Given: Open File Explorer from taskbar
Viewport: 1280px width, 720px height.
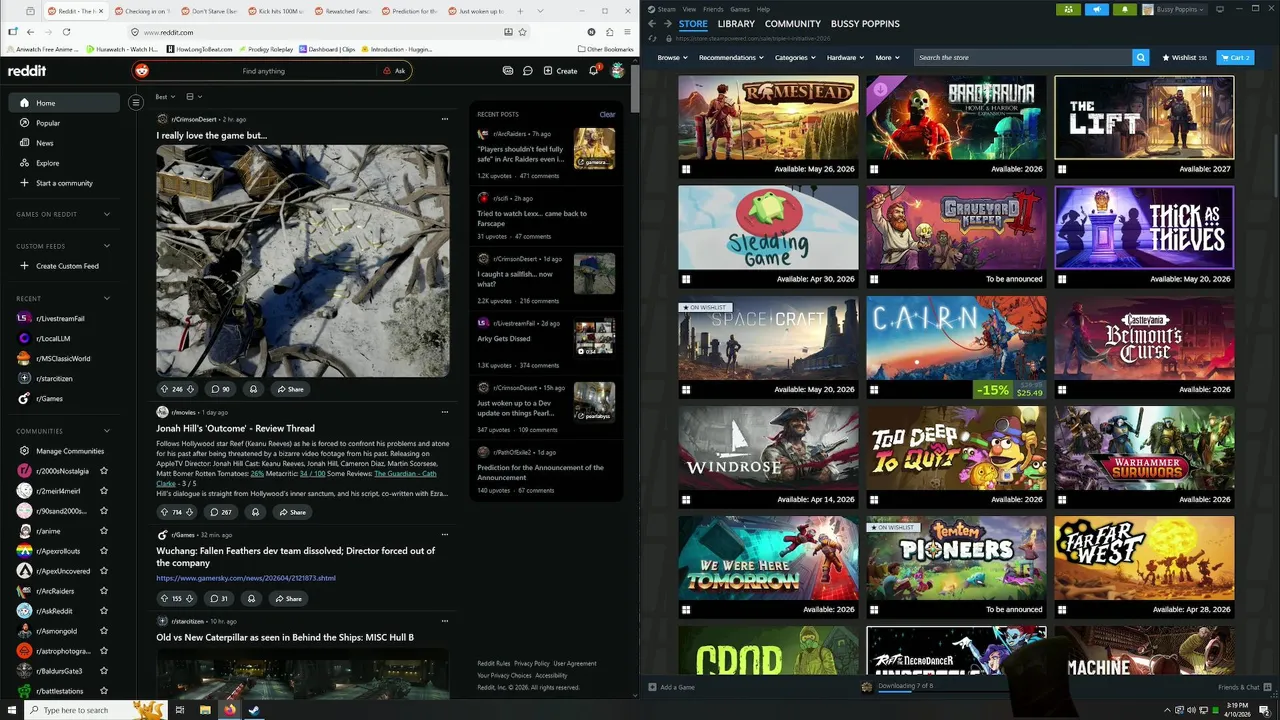Looking at the screenshot, I should (205, 710).
